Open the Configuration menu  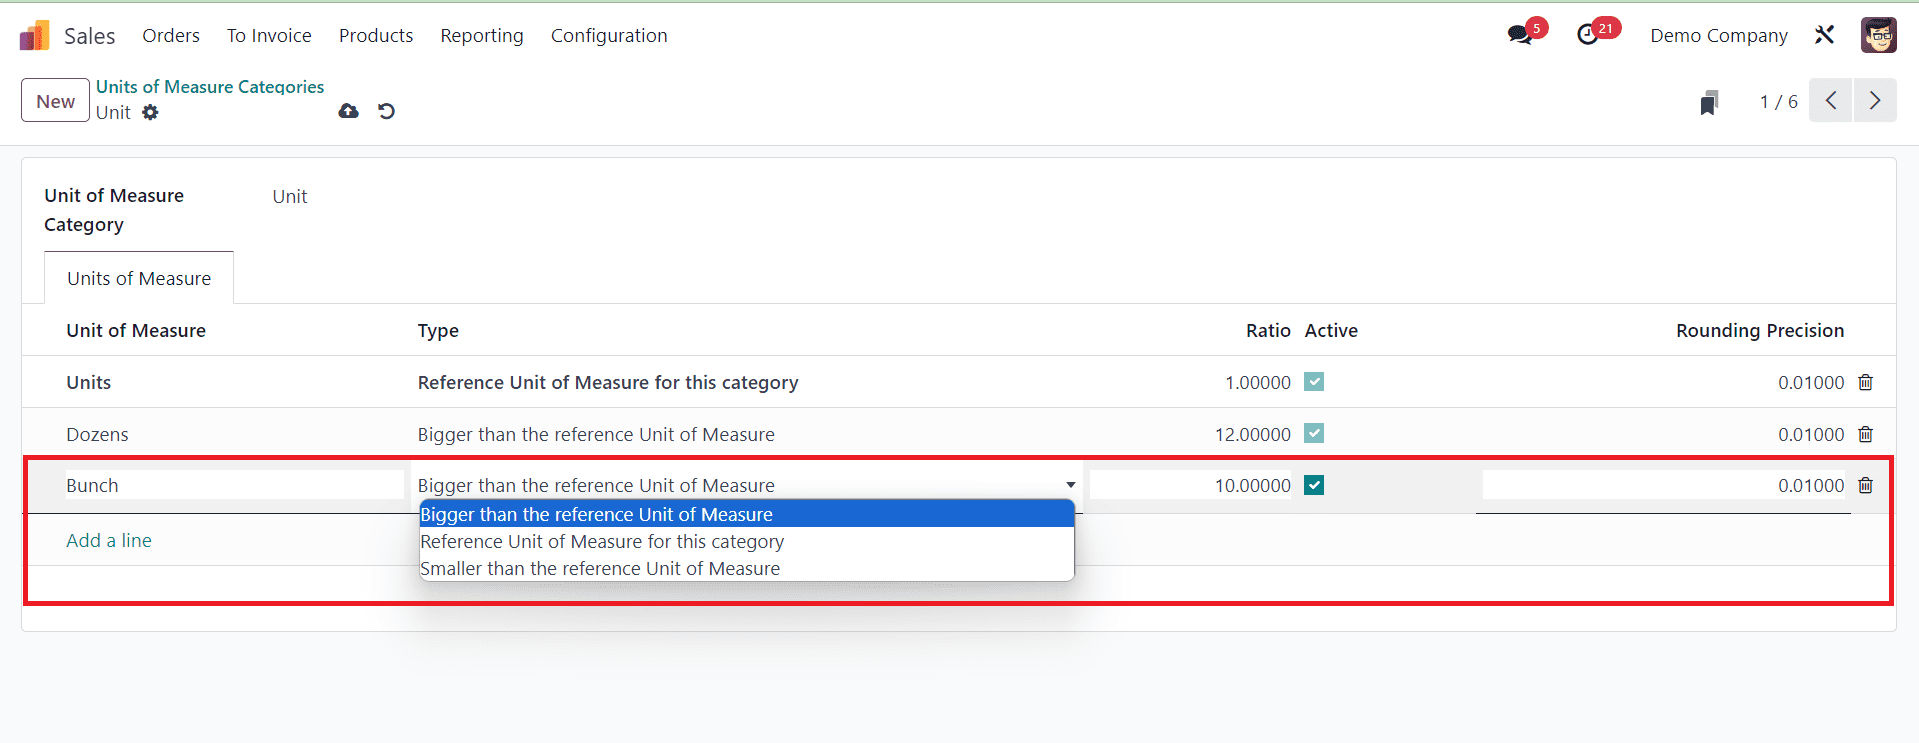tap(609, 35)
